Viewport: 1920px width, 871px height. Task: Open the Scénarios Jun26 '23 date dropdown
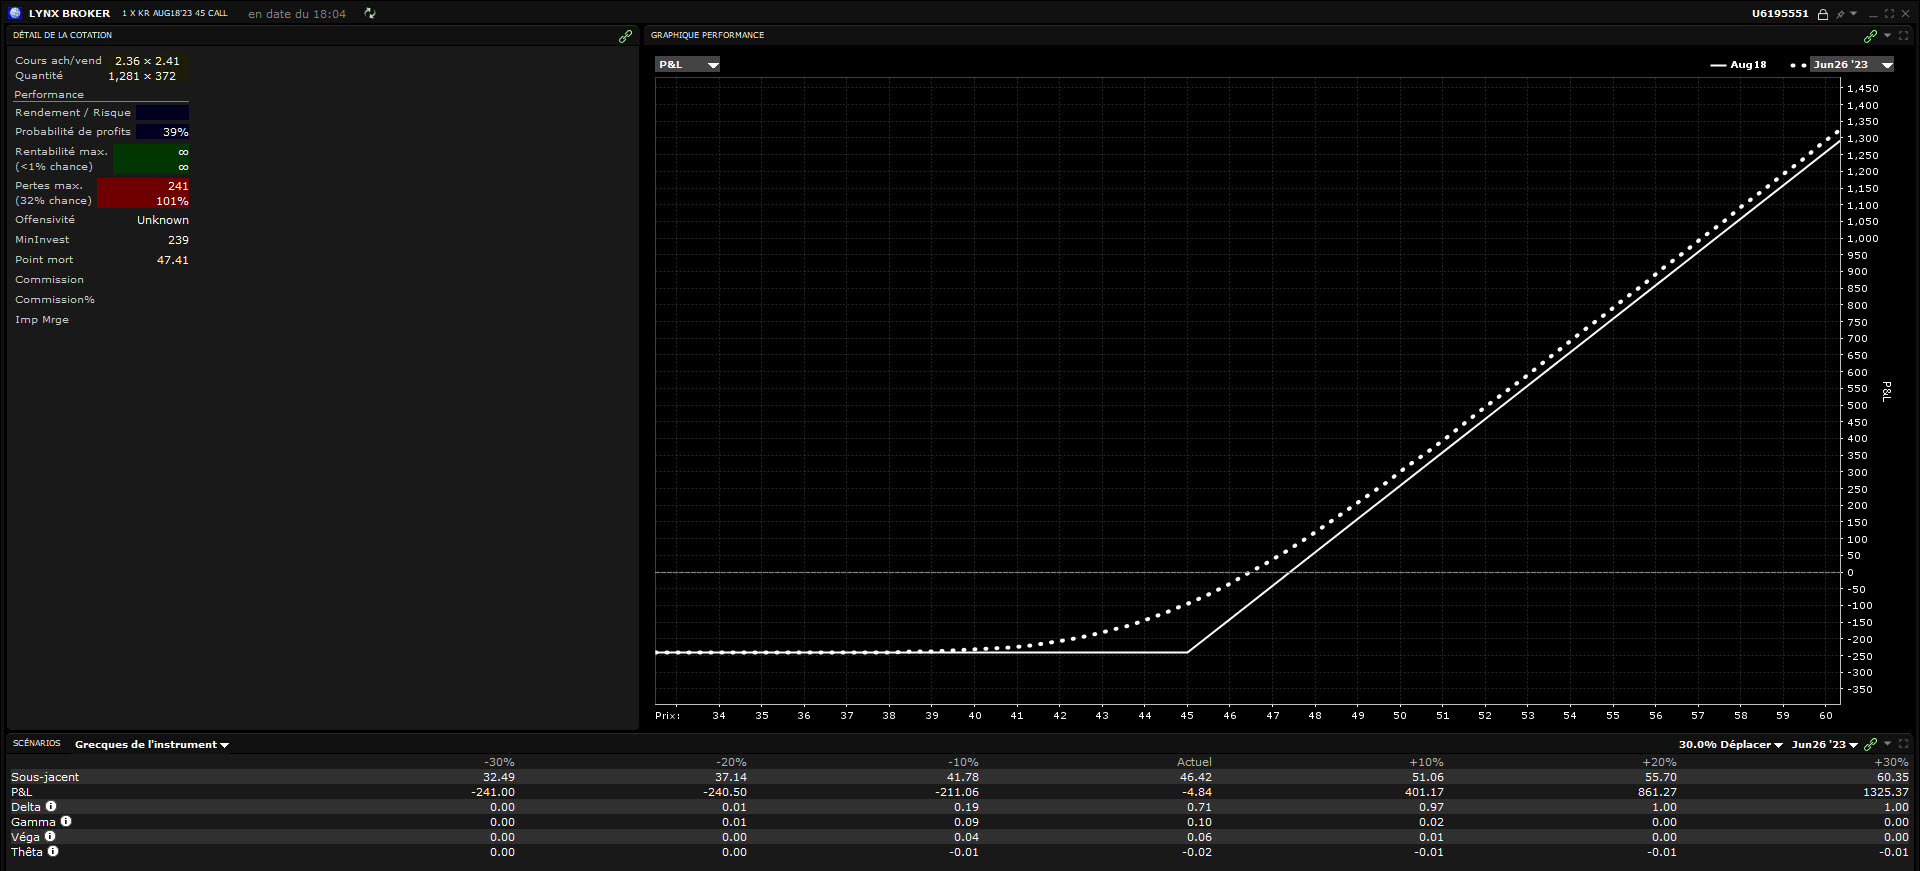(x=1825, y=745)
